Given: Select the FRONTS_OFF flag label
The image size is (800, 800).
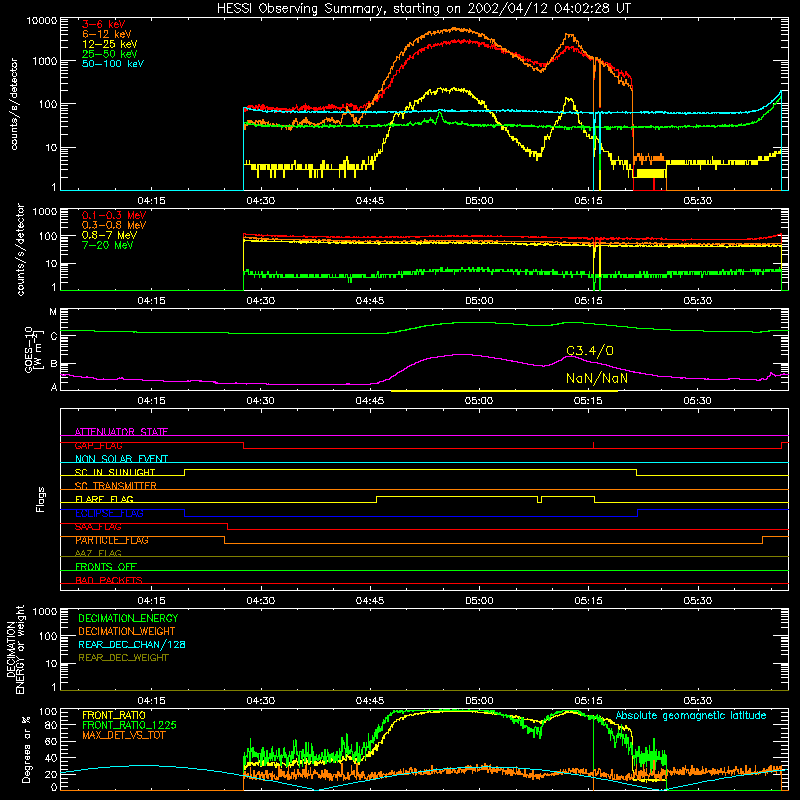Looking at the screenshot, I should point(106,567).
